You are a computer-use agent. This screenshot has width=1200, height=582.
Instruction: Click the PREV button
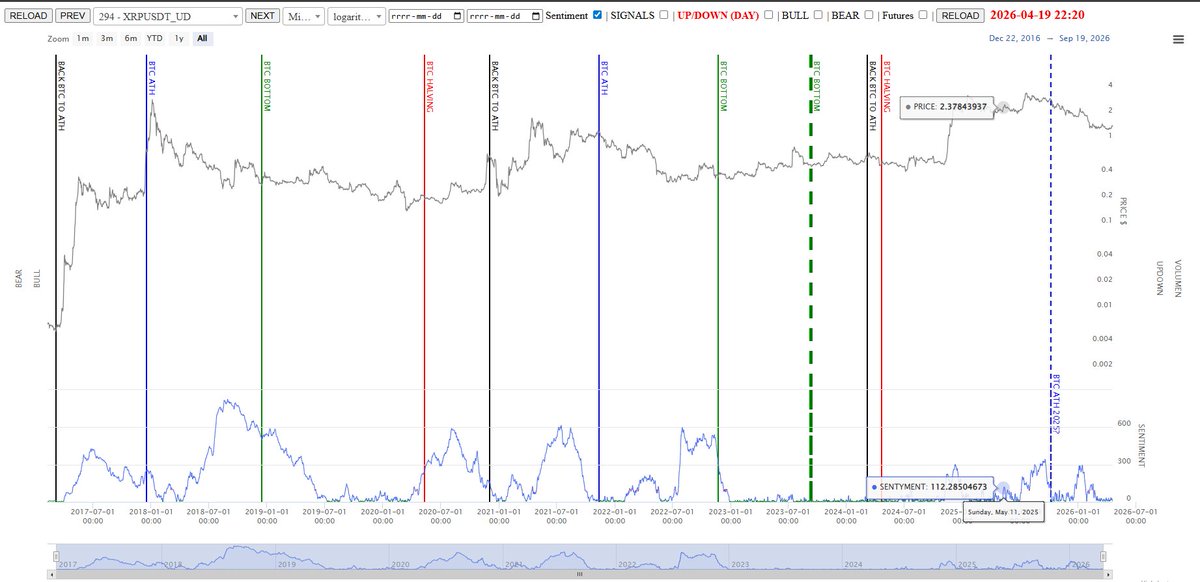point(71,16)
